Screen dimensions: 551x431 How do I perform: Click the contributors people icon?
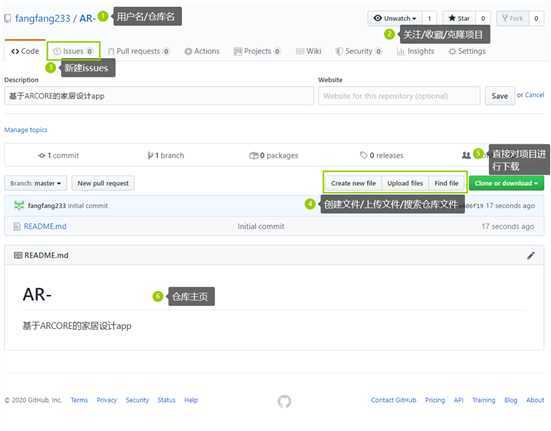click(466, 155)
